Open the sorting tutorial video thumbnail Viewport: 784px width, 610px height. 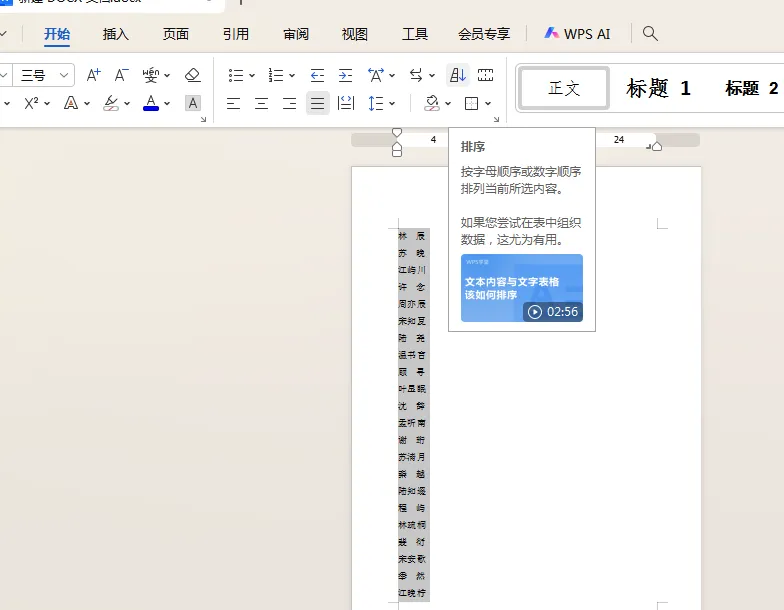(522, 288)
